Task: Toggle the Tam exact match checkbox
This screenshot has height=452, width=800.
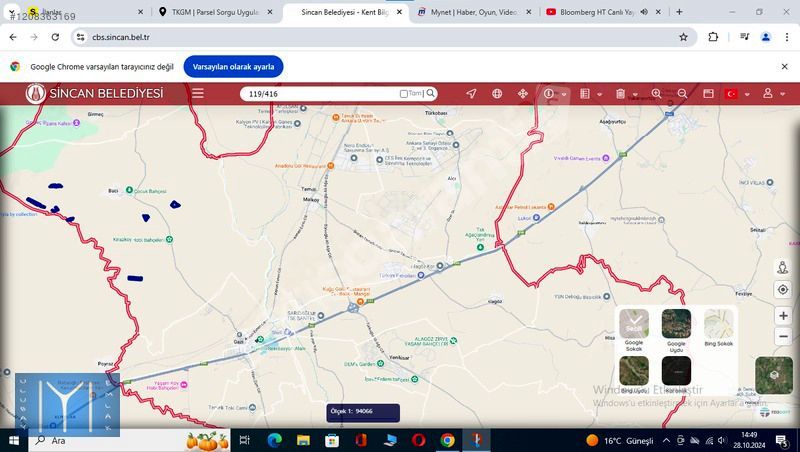Action: coord(404,94)
